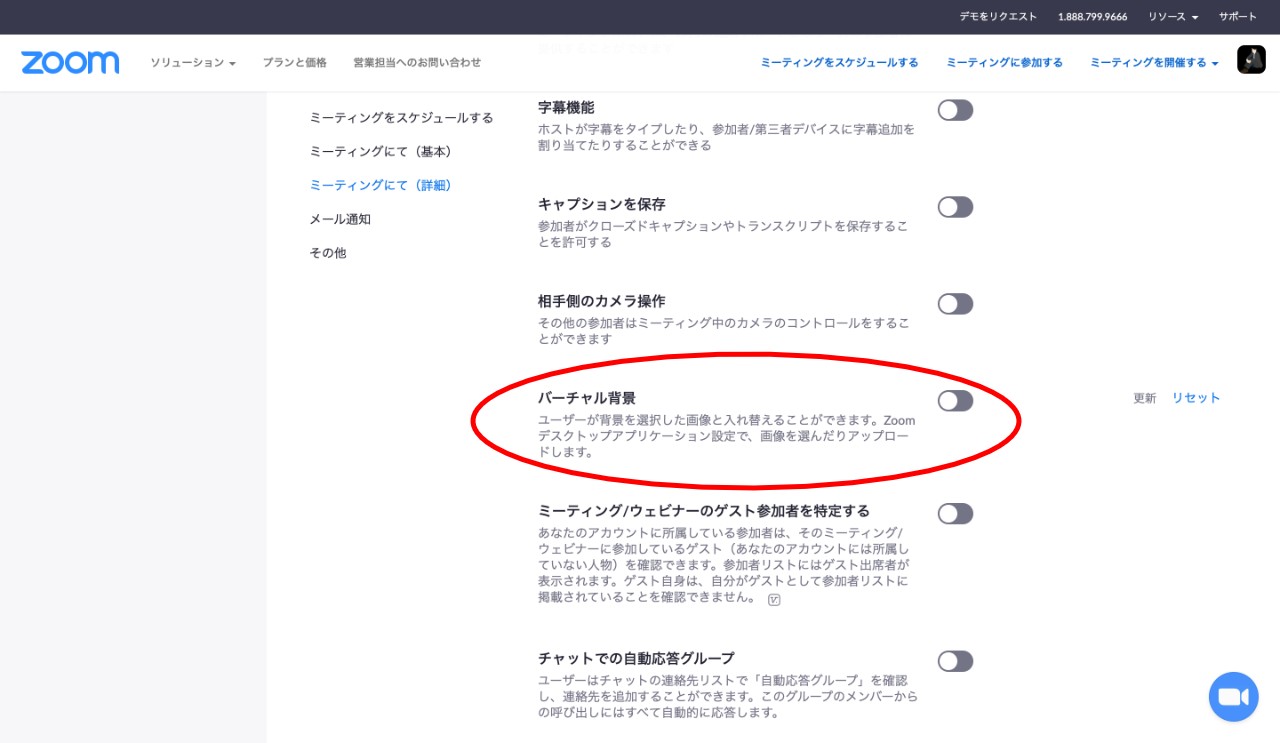Turn on 相手側のカメラ操作 switch
Screen dimensions: 1280x743
point(955,304)
